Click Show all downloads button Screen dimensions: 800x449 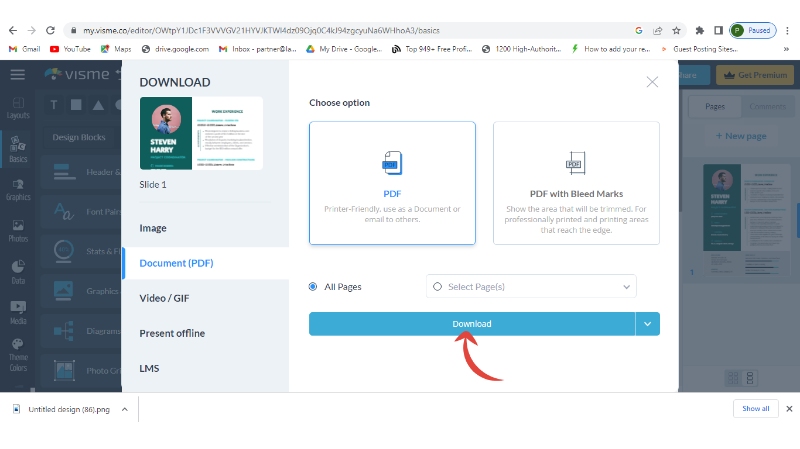coord(755,409)
